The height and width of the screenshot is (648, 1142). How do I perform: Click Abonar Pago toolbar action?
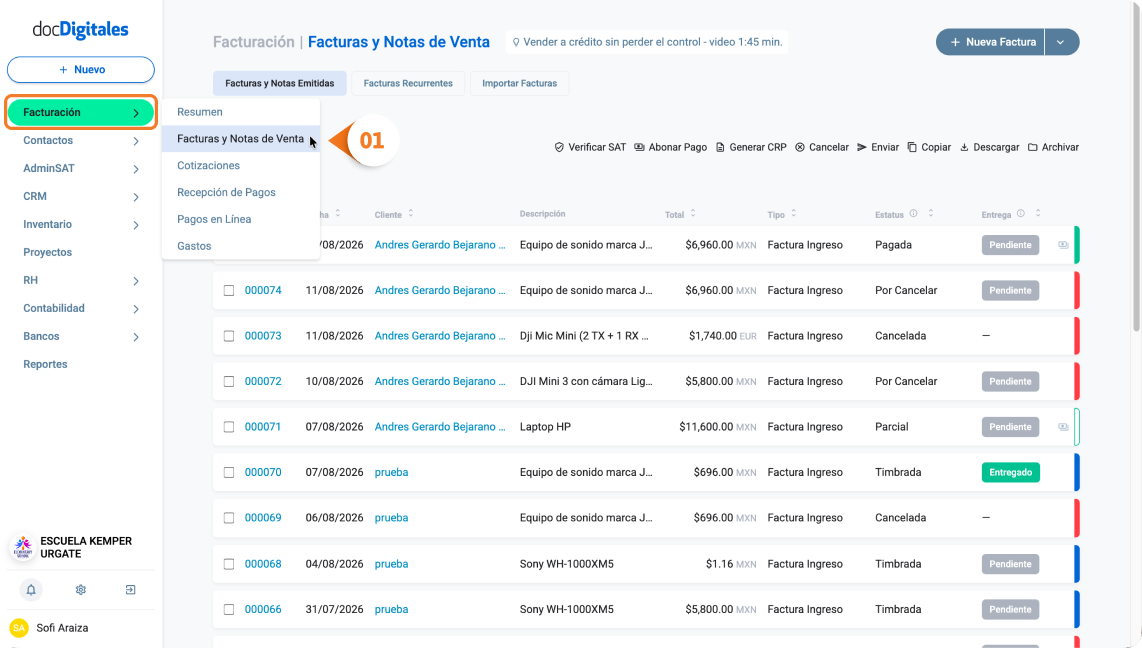point(670,147)
